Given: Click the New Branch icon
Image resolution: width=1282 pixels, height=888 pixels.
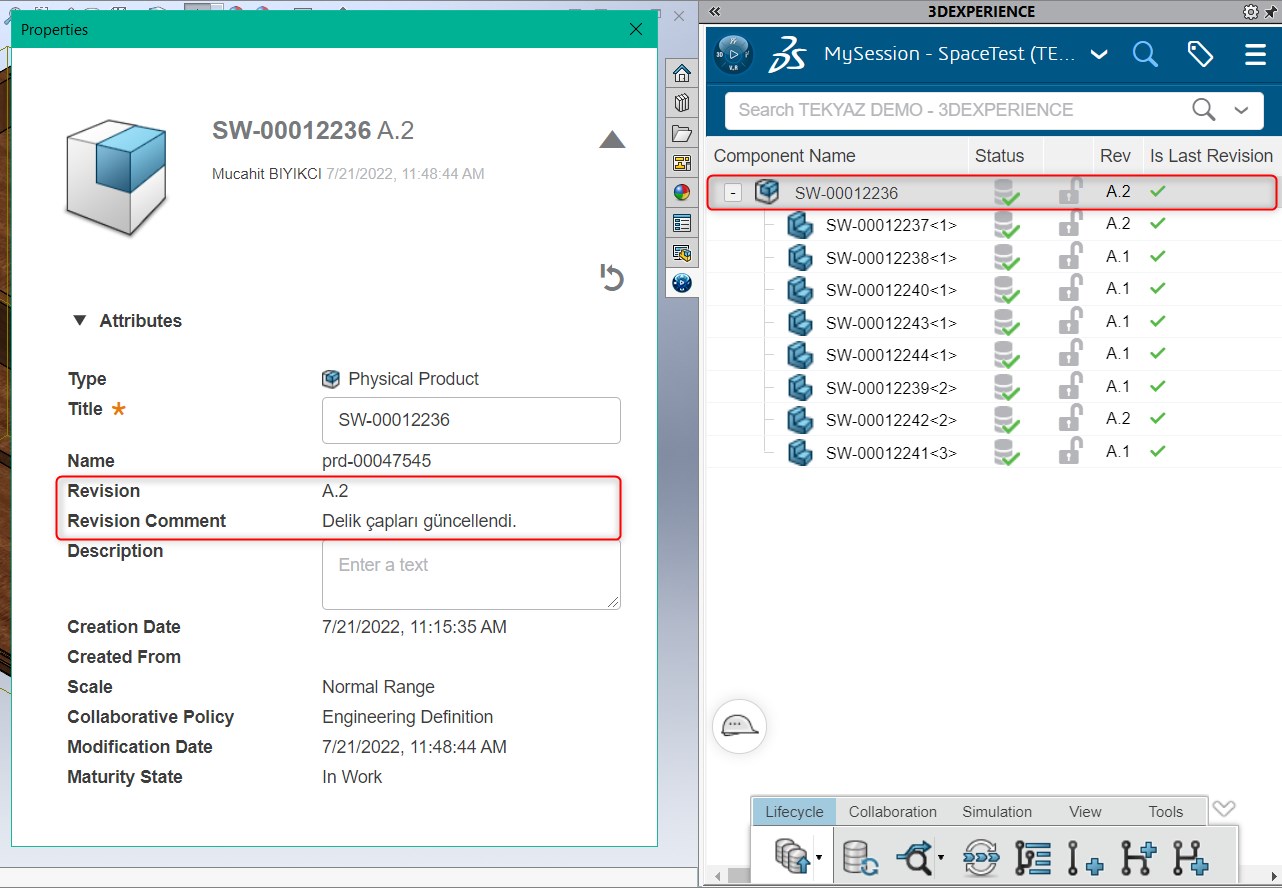Looking at the screenshot, I should (1138, 858).
